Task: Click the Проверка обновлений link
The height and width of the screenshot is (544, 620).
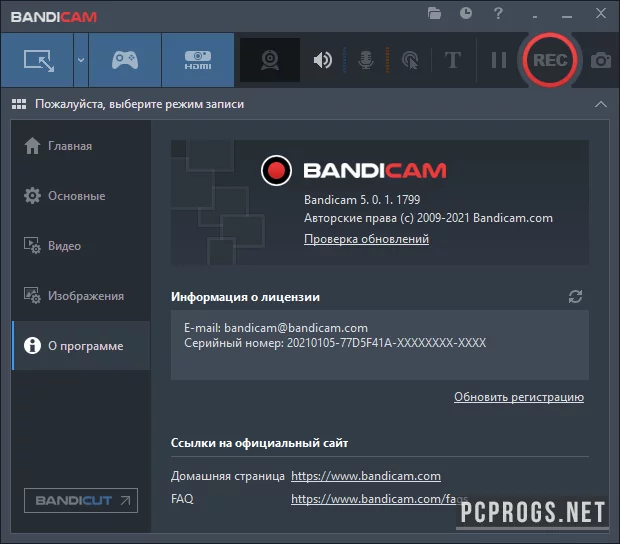Action: [x=366, y=239]
